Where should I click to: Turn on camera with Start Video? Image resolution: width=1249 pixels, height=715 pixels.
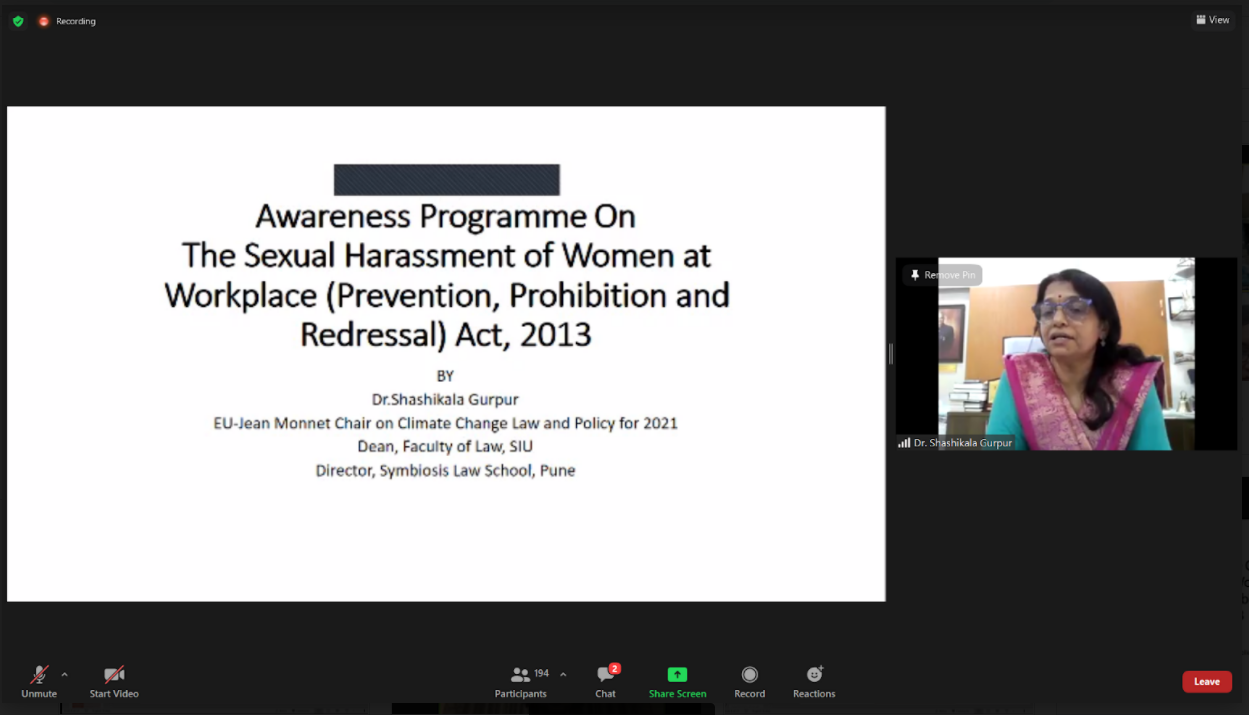[114, 680]
